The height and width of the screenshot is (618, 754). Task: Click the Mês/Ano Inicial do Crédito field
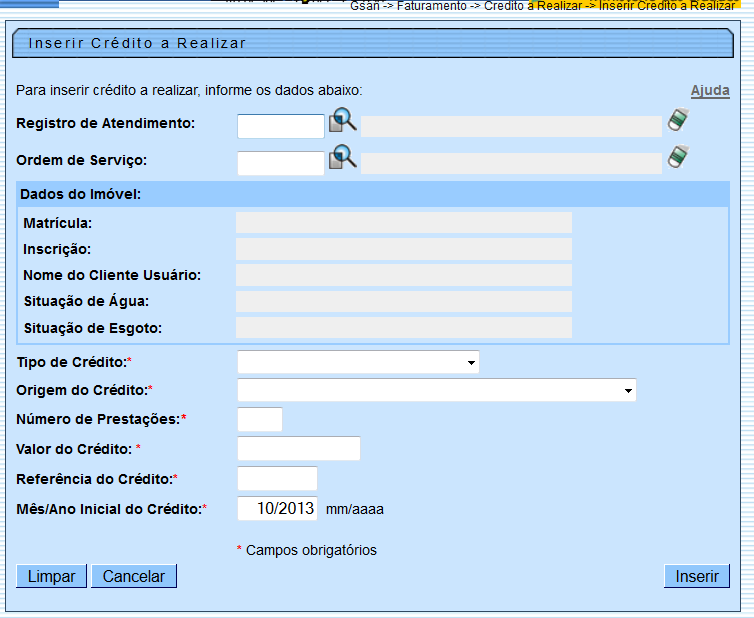click(x=277, y=508)
